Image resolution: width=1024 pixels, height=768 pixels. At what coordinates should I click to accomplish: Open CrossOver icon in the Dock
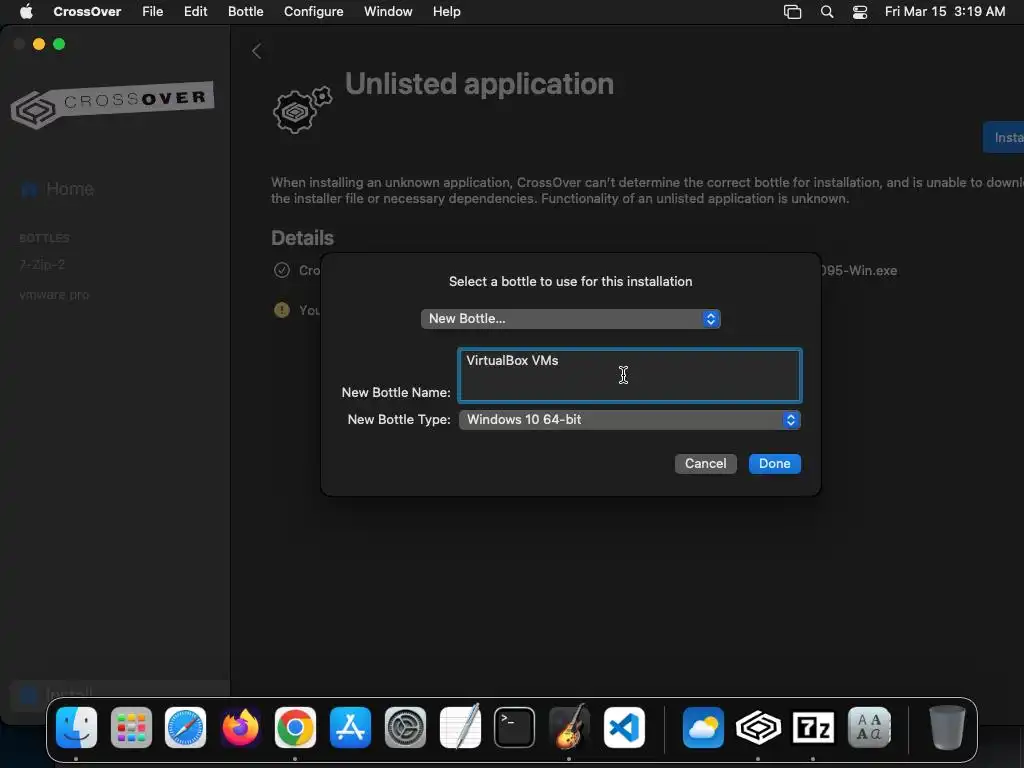tap(758, 728)
